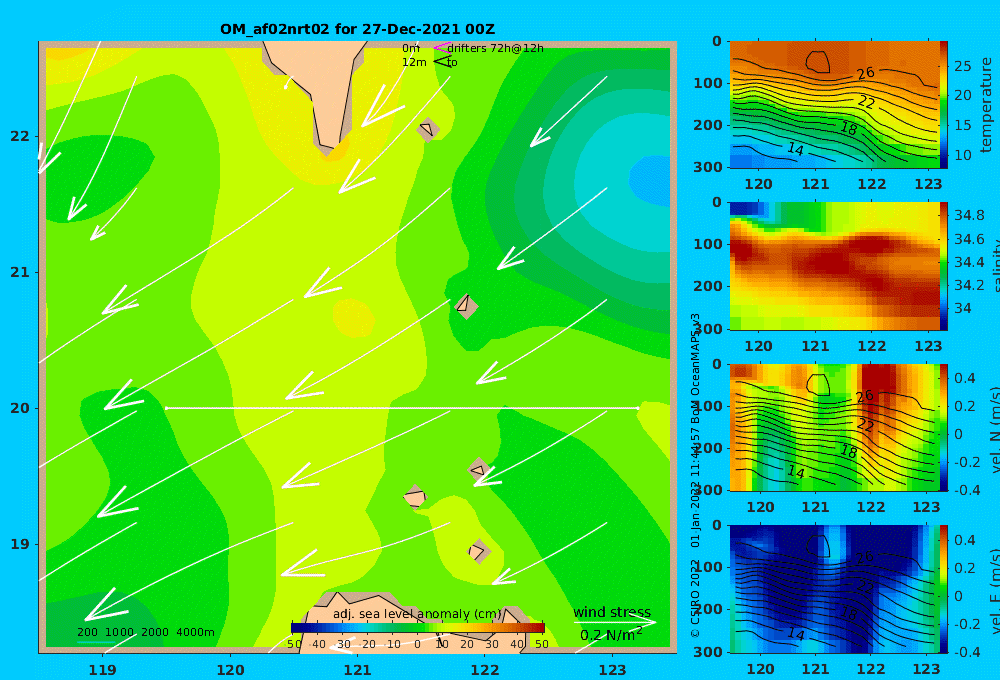Image resolution: width=1000 pixels, height=680 pixels.
Task: Click the map title OM_af02nrt02 for 27-Dec-2021 00Z
Action: (357, 29)
